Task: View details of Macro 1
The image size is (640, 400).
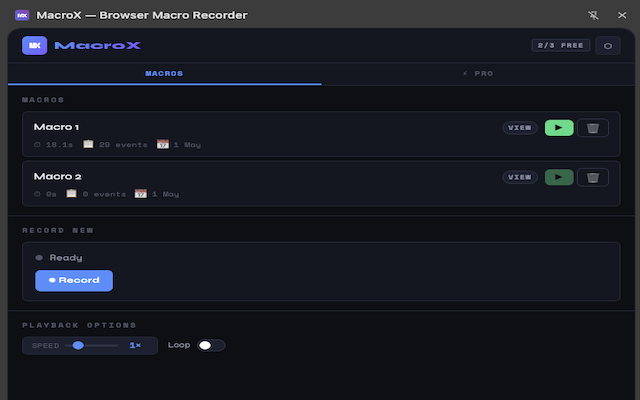Action: (x=520, y=128)
